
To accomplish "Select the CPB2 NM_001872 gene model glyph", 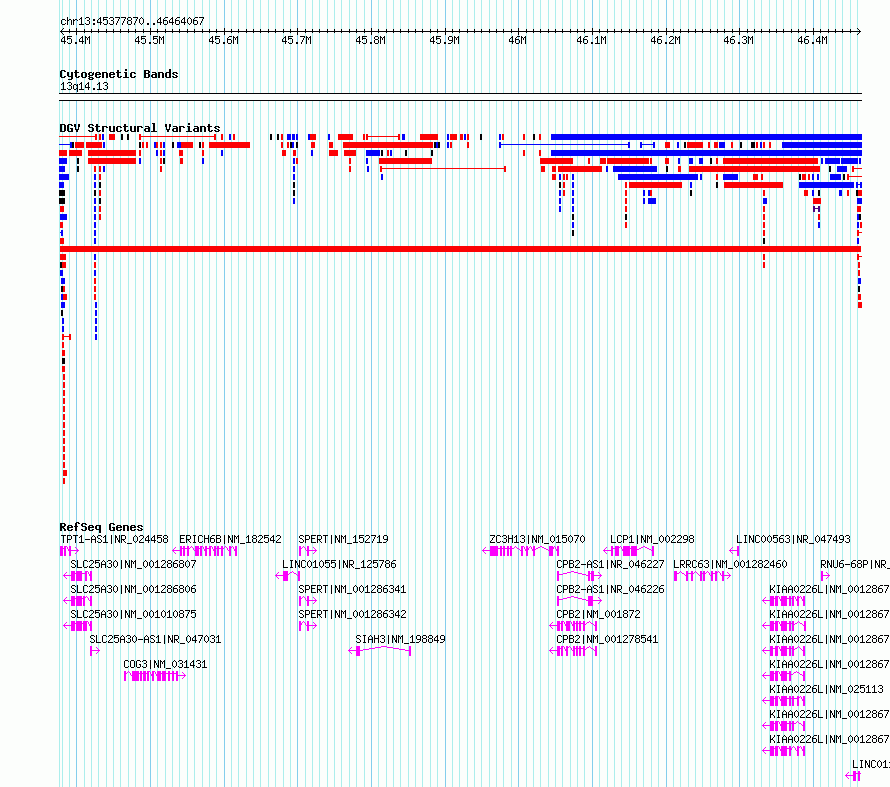I will [x=573, y=626].
